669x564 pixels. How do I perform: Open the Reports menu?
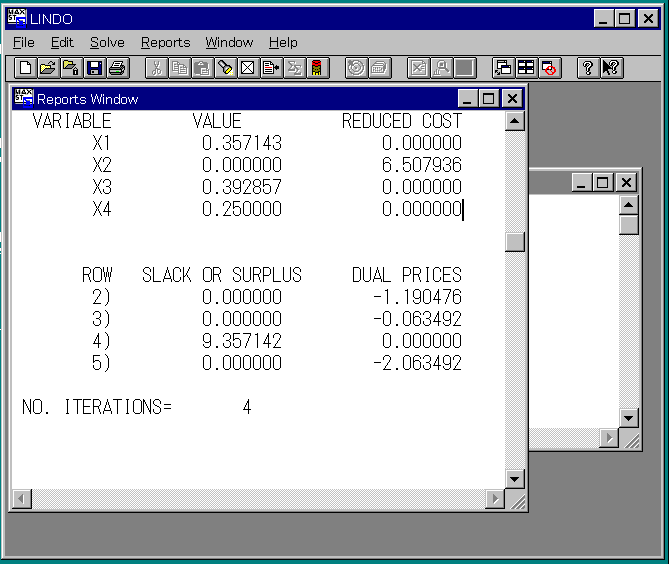pos(166,42)
